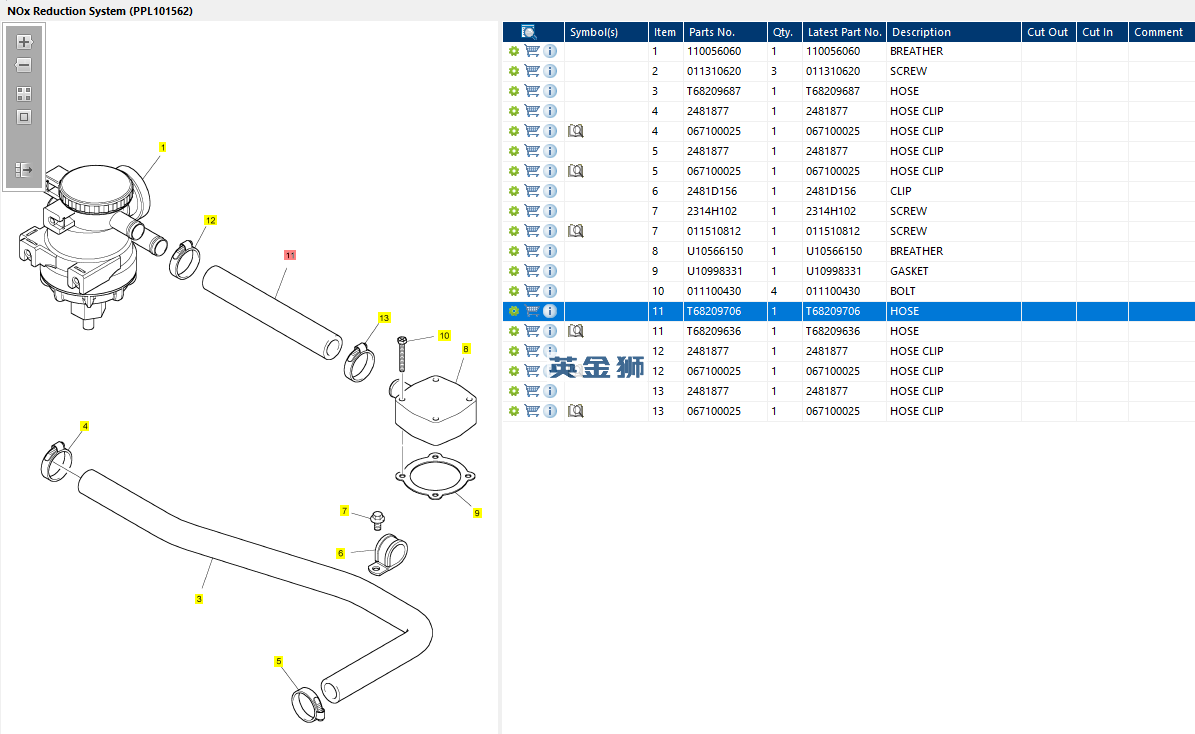Select callout 4 hose clip label

pos(85,426)
